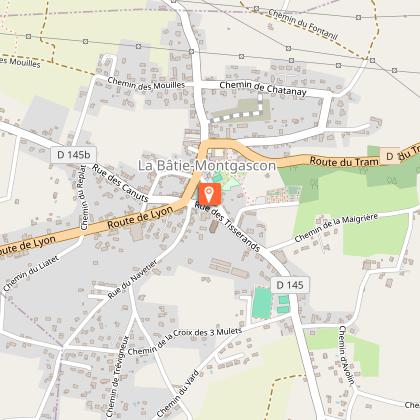The image size is (420, 420).
Task: Select the Chemin de la Maigrière label
Action: pos(336,228)
